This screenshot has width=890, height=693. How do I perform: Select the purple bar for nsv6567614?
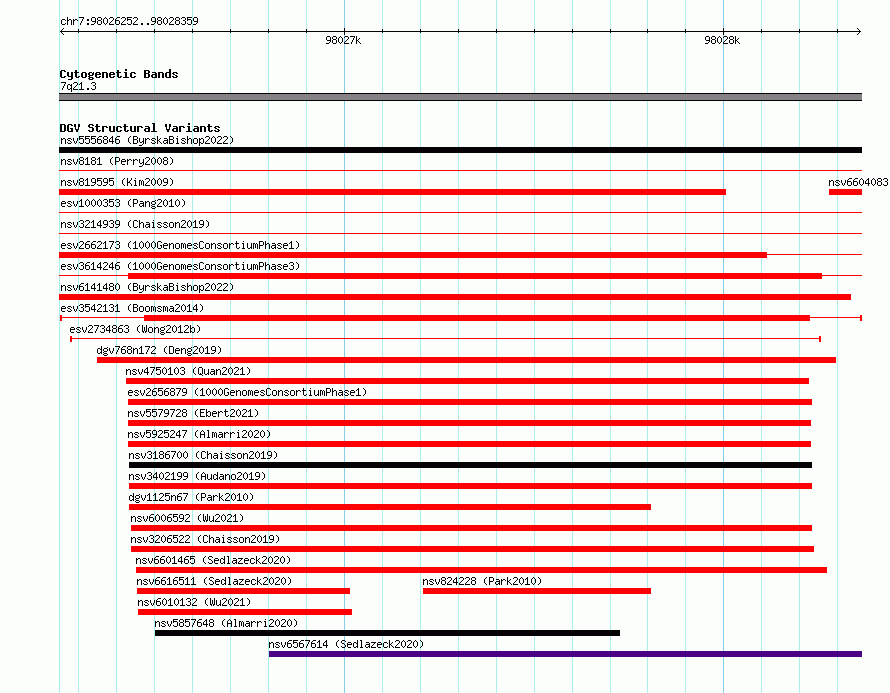click(x=565, y=654)
